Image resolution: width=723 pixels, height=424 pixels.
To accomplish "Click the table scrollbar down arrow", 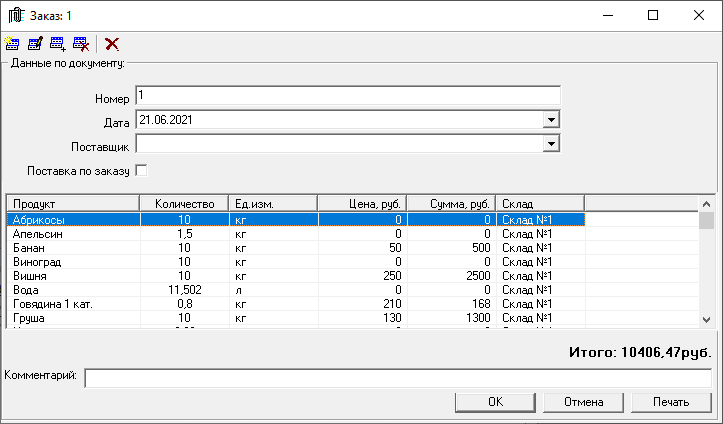I will 706,319.
